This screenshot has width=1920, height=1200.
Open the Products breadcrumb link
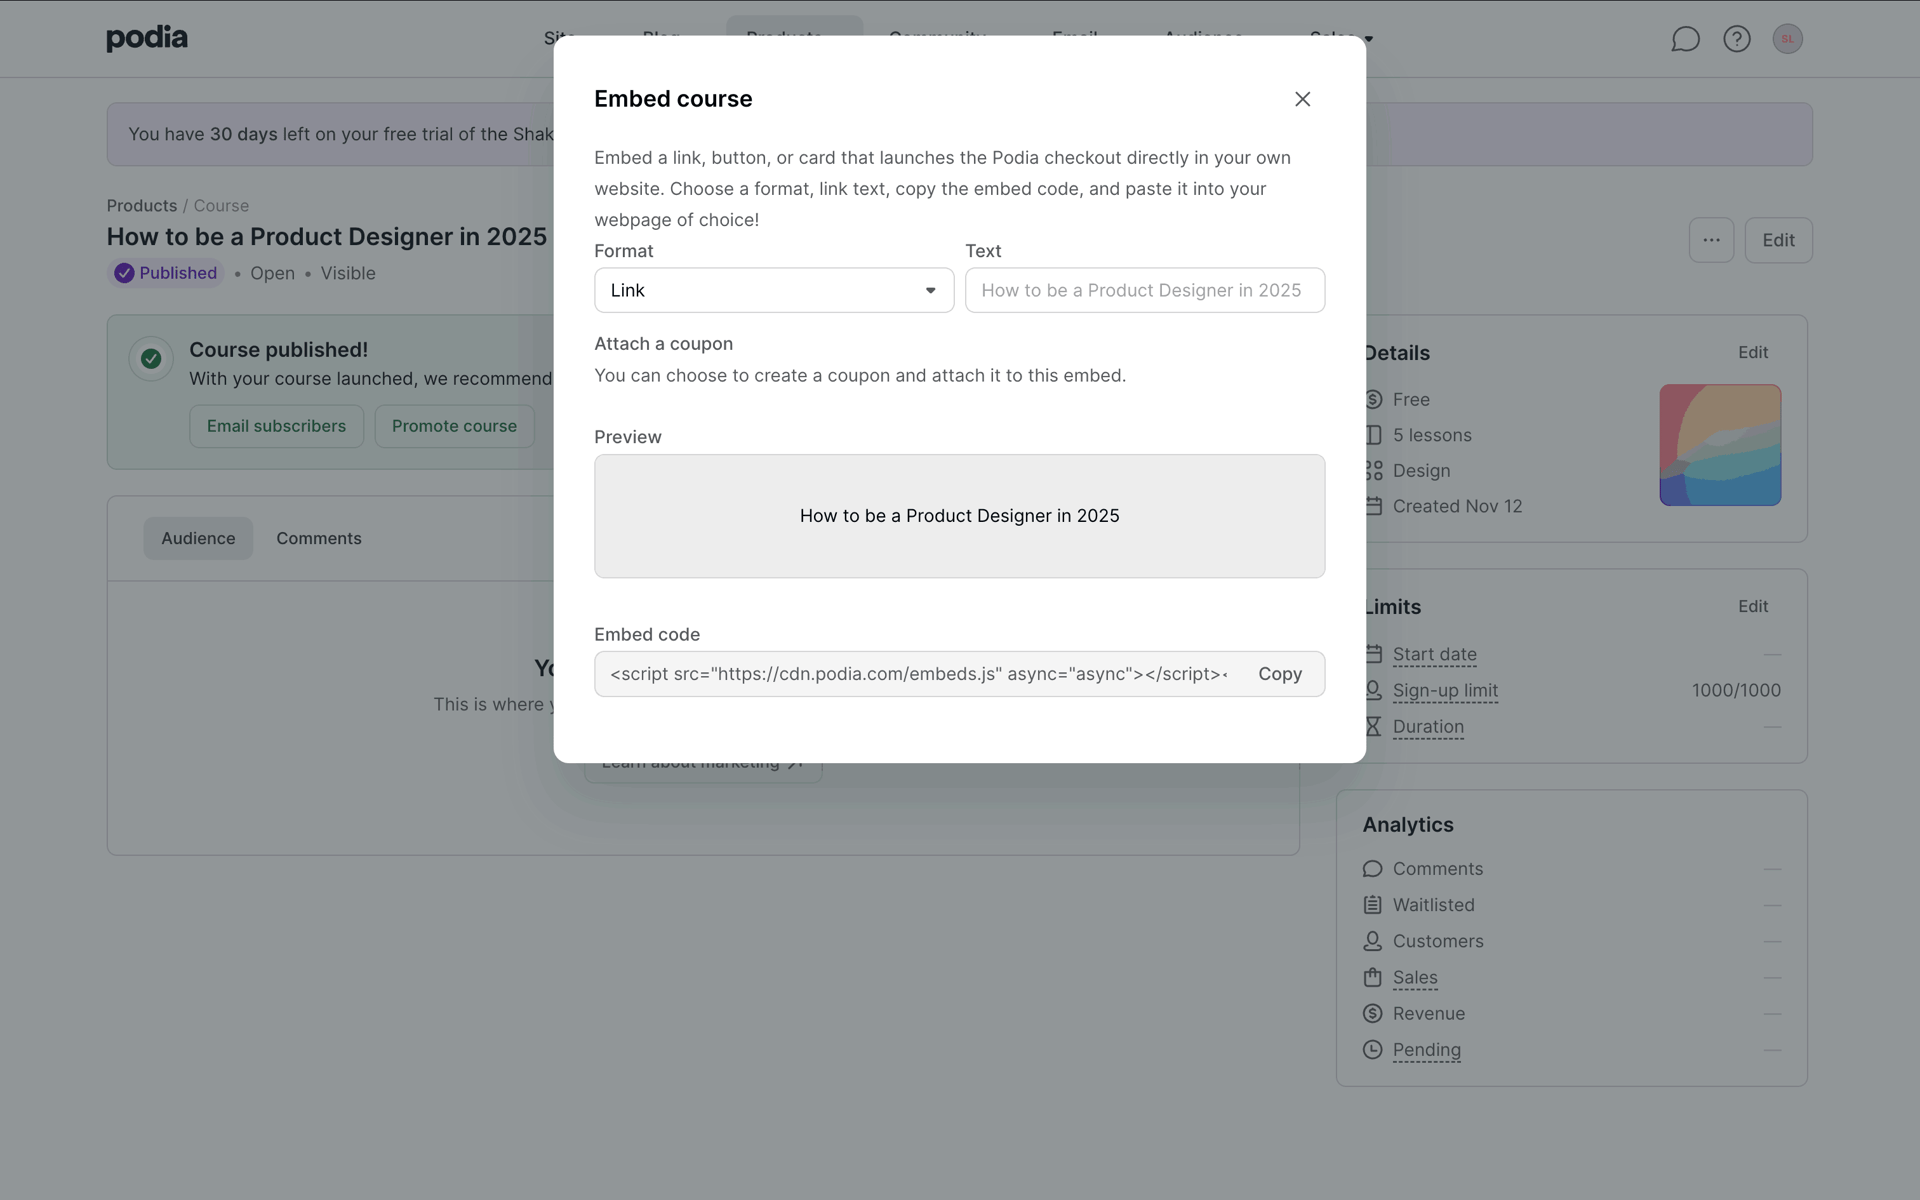(142, 205)
